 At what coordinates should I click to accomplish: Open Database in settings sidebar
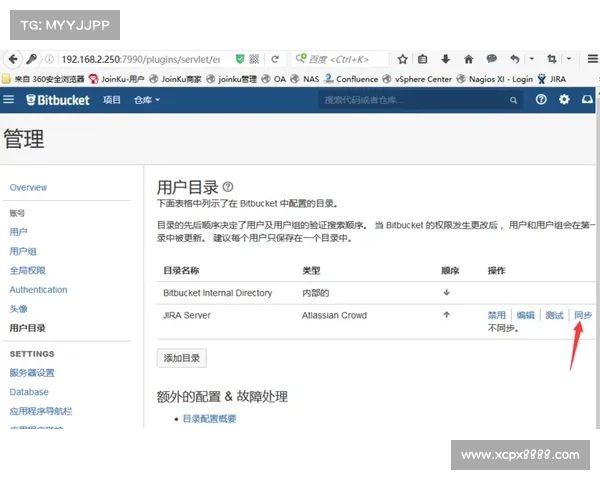29,392
